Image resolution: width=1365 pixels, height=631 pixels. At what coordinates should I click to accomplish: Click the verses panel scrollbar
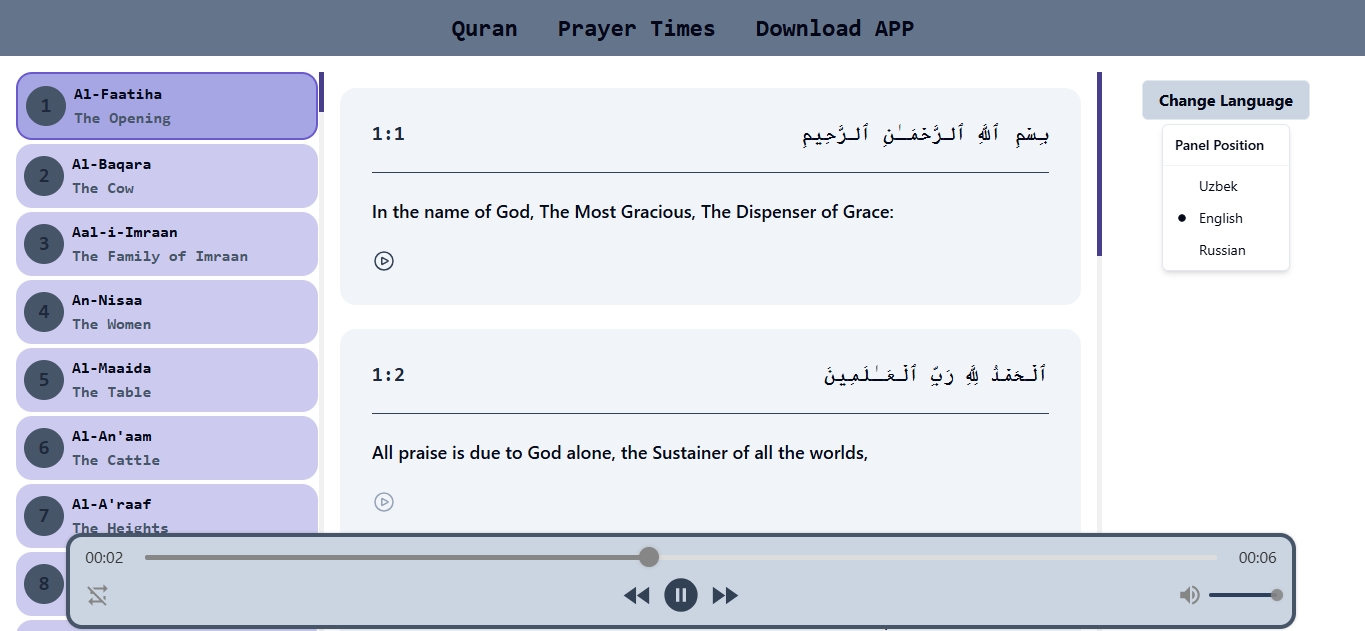(1099, 164)
